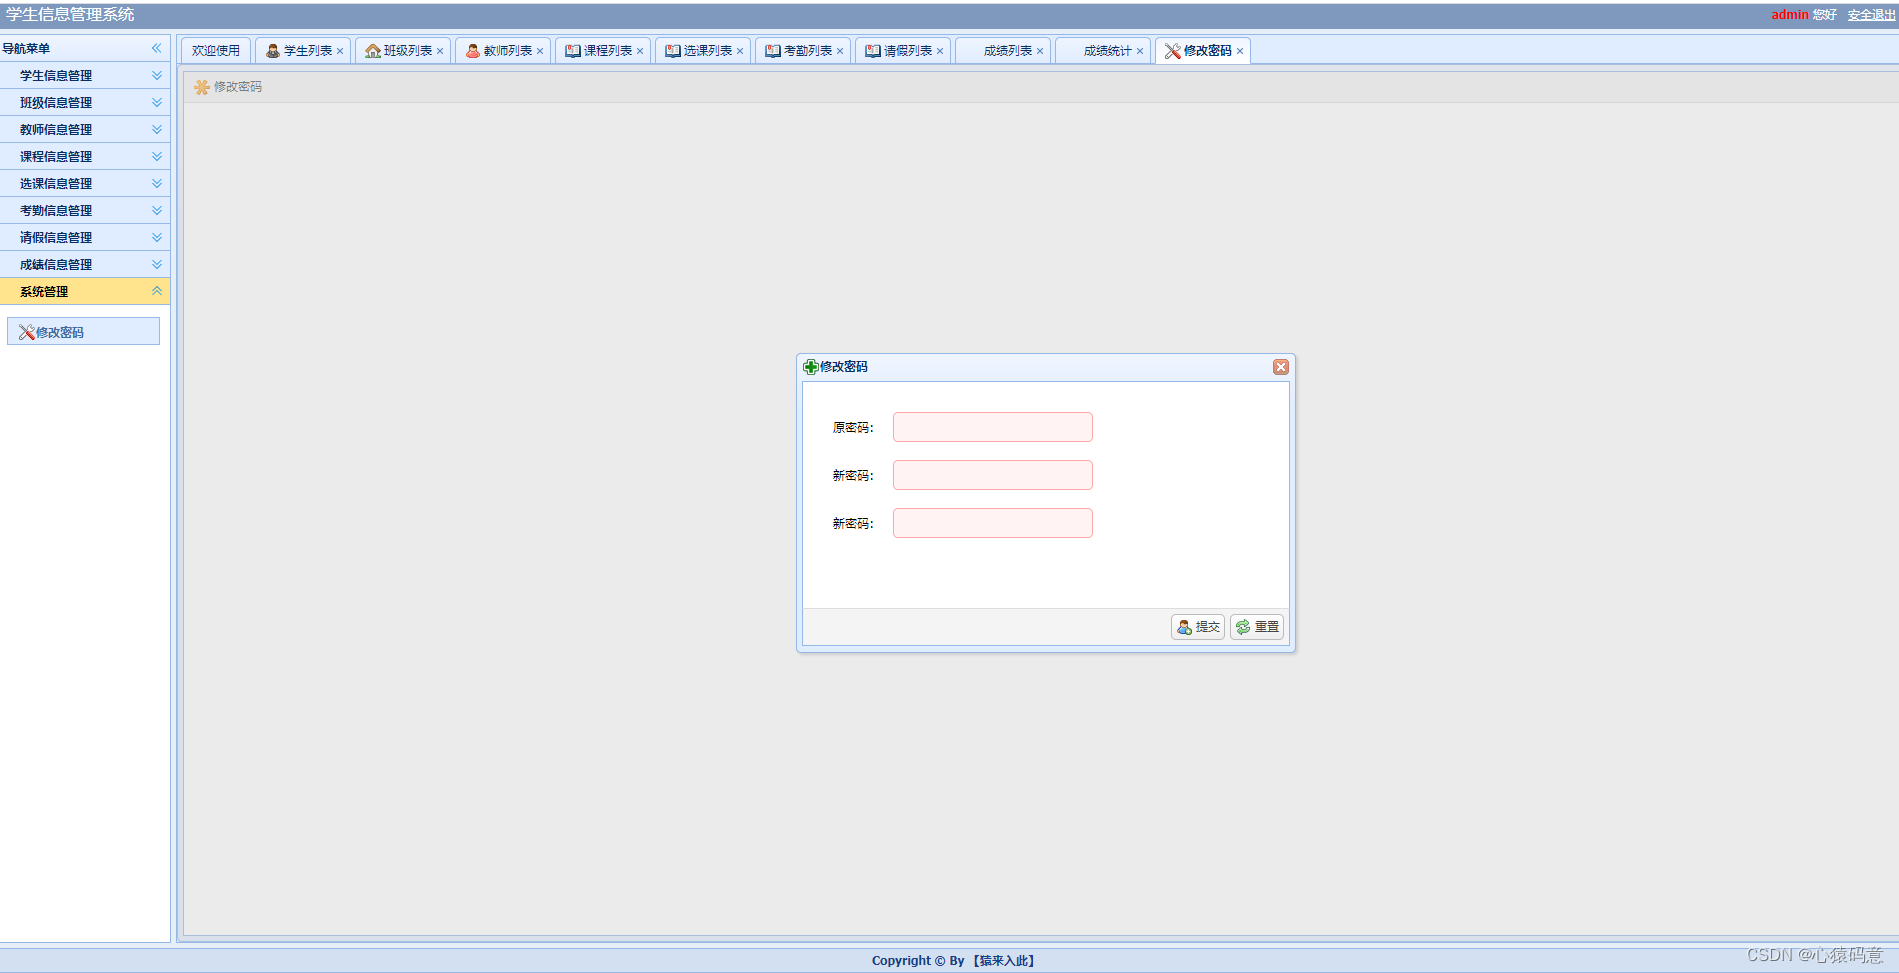Click the person icon on 提交 button

tap(1183, 627)
